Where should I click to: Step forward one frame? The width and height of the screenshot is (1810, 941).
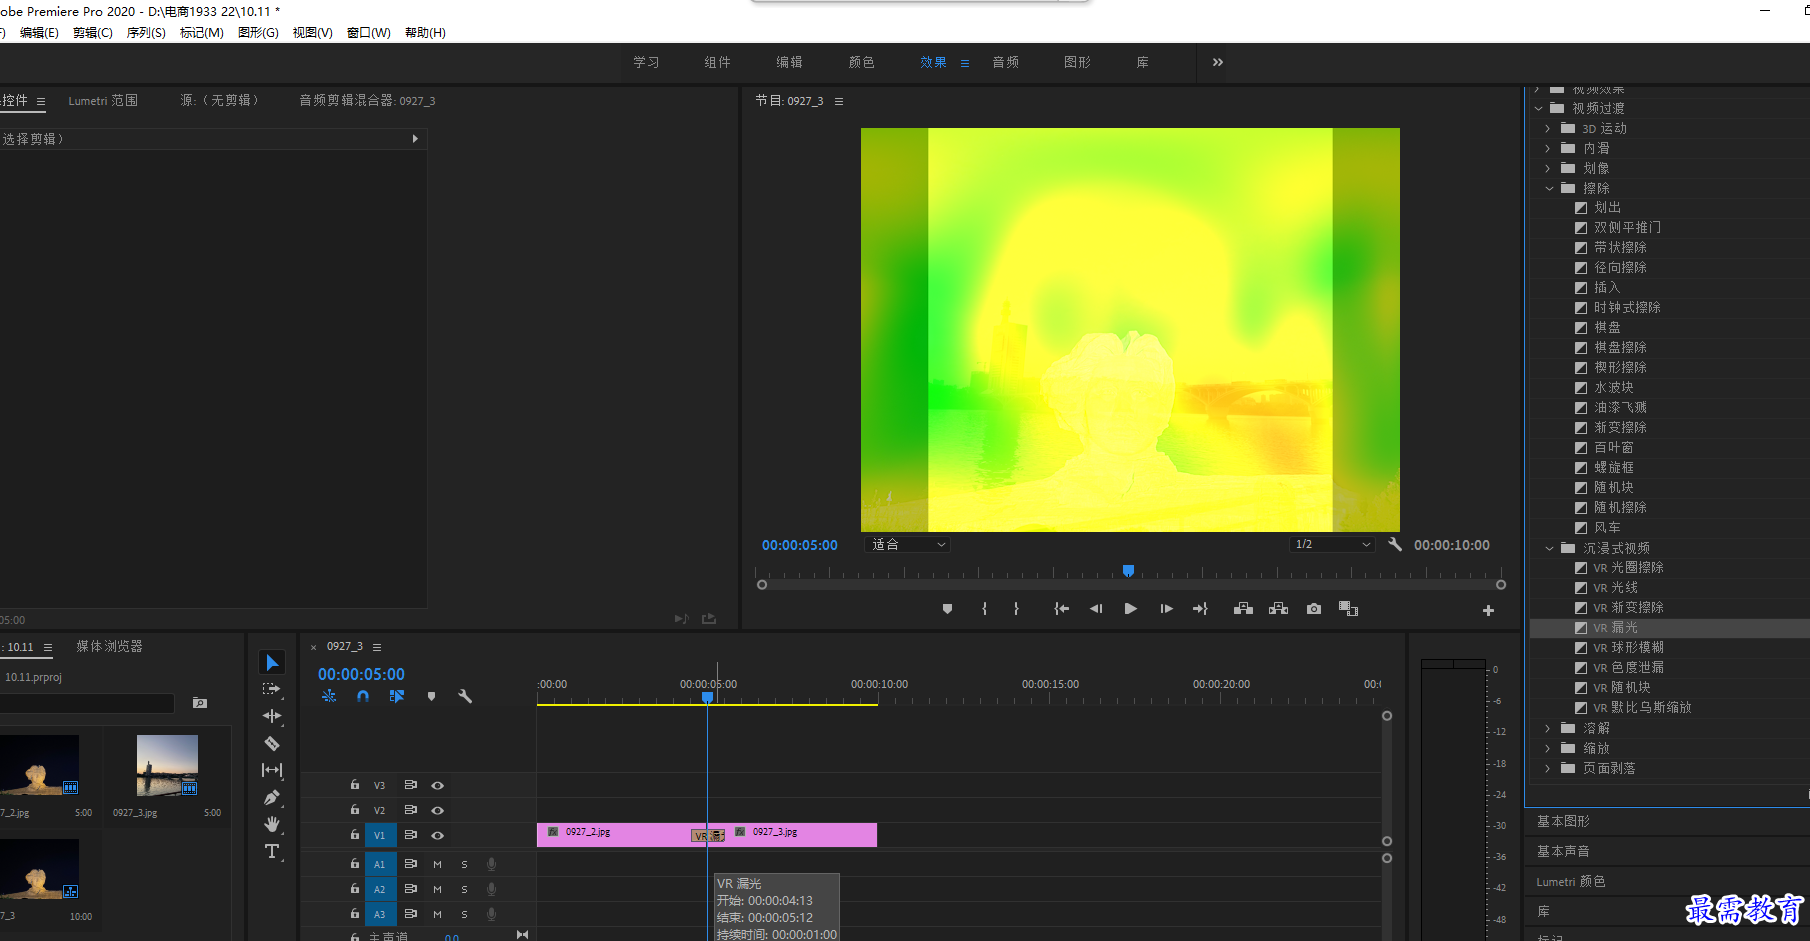(1166, 609)
